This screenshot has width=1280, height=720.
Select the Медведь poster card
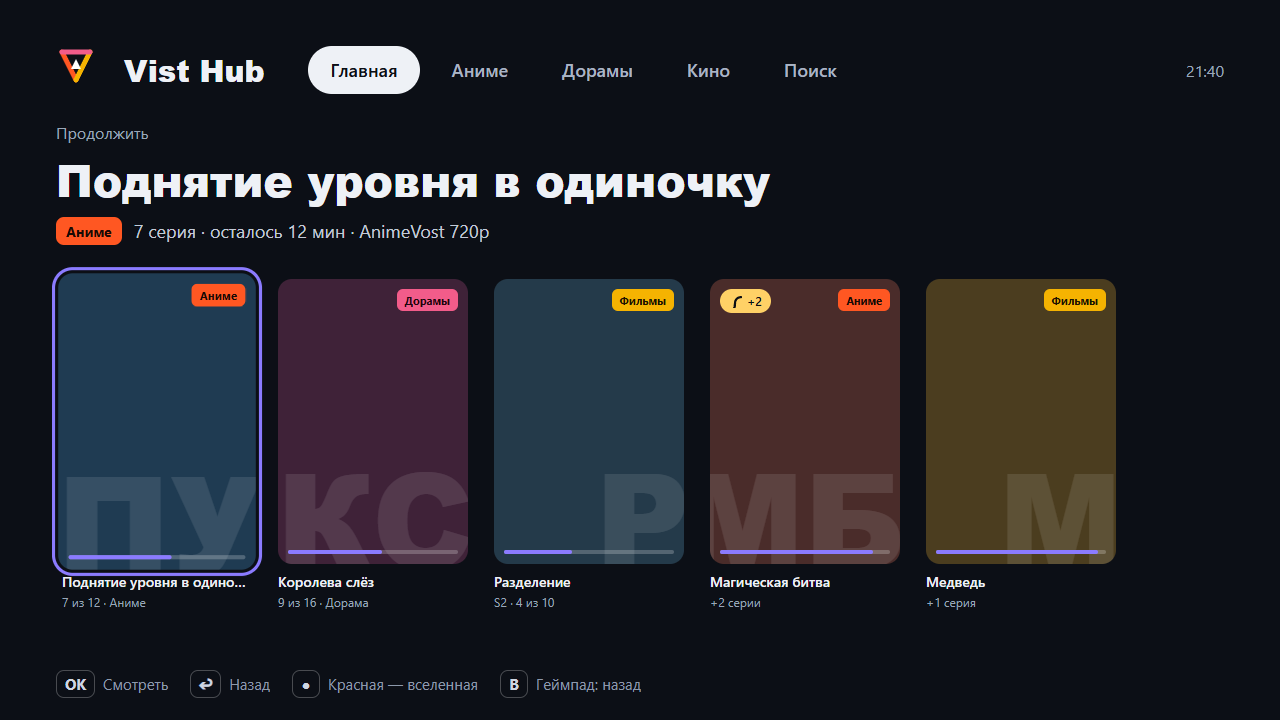point(1021,421)
